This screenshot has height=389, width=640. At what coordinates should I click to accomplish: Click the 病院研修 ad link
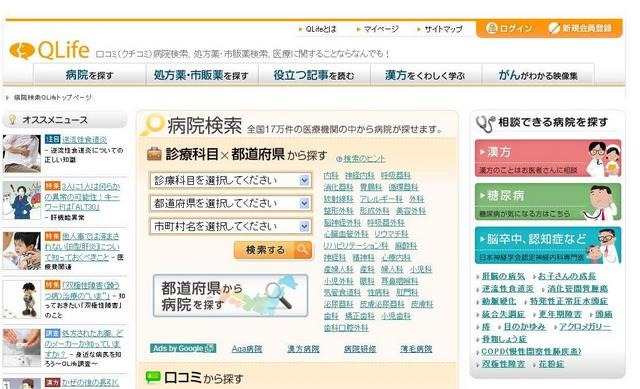pos(360,349)
